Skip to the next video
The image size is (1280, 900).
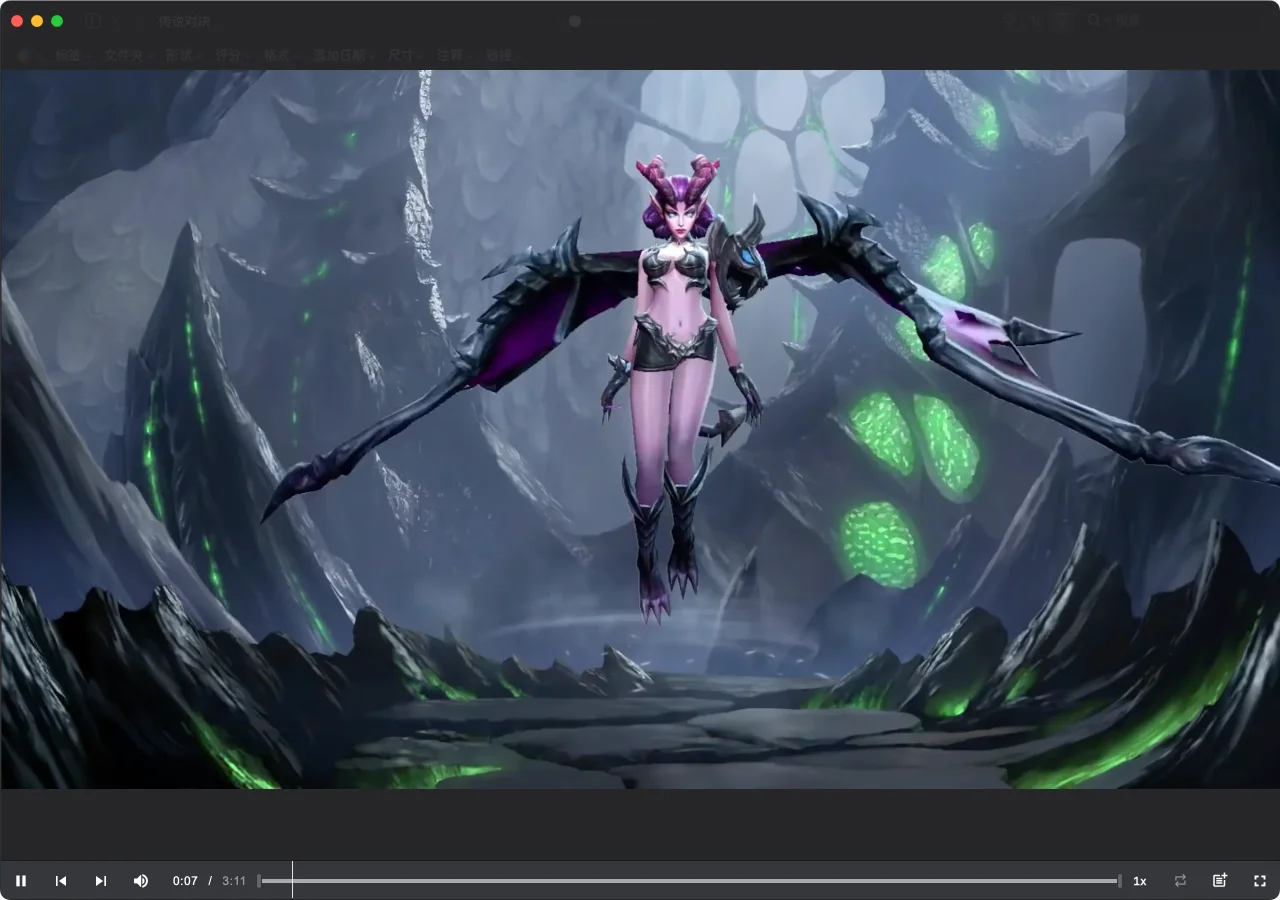pos(101,881)
